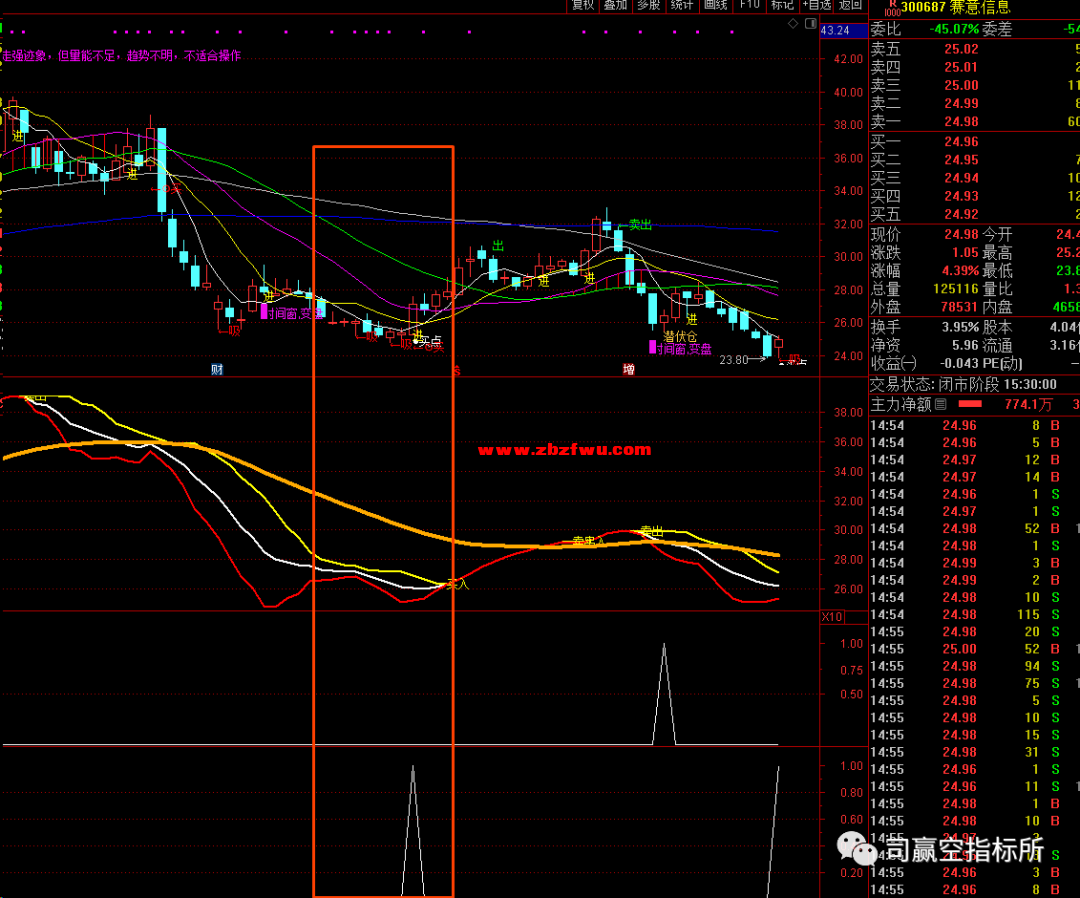Select the 14:55 trade at 25.00

975,649
